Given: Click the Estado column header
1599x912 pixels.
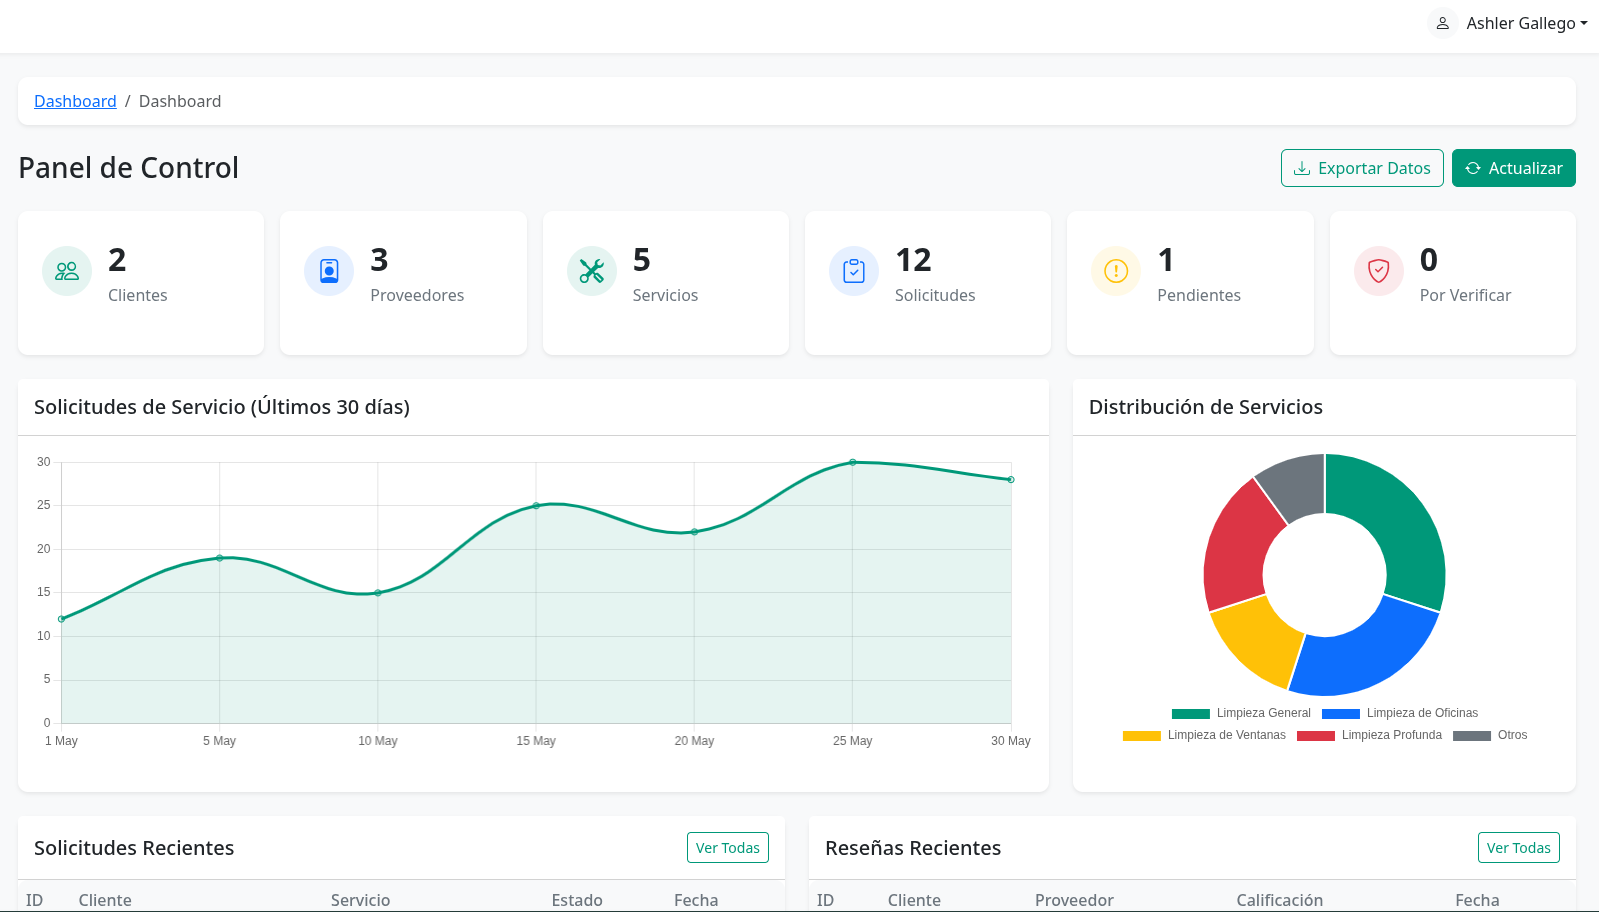Looking at the screenshot, I should pos(577,900).
